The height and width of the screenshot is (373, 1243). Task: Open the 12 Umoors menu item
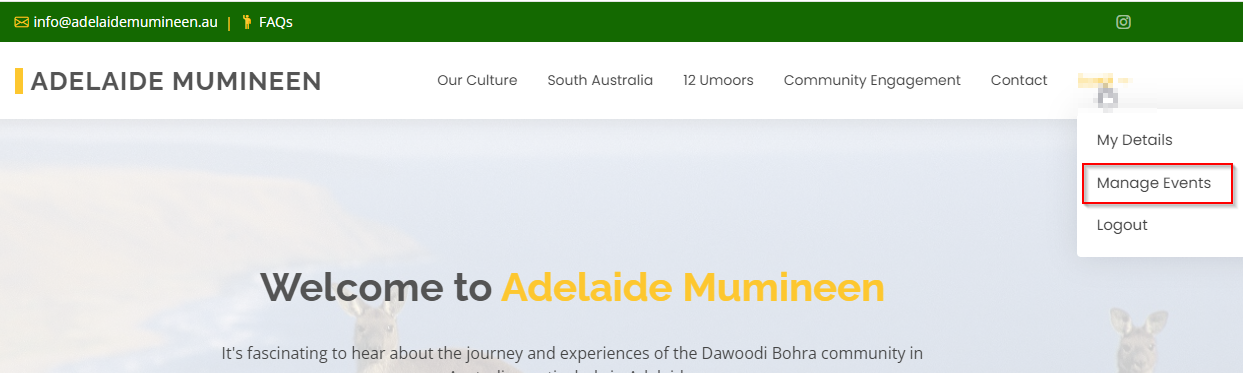pos(718,80)
